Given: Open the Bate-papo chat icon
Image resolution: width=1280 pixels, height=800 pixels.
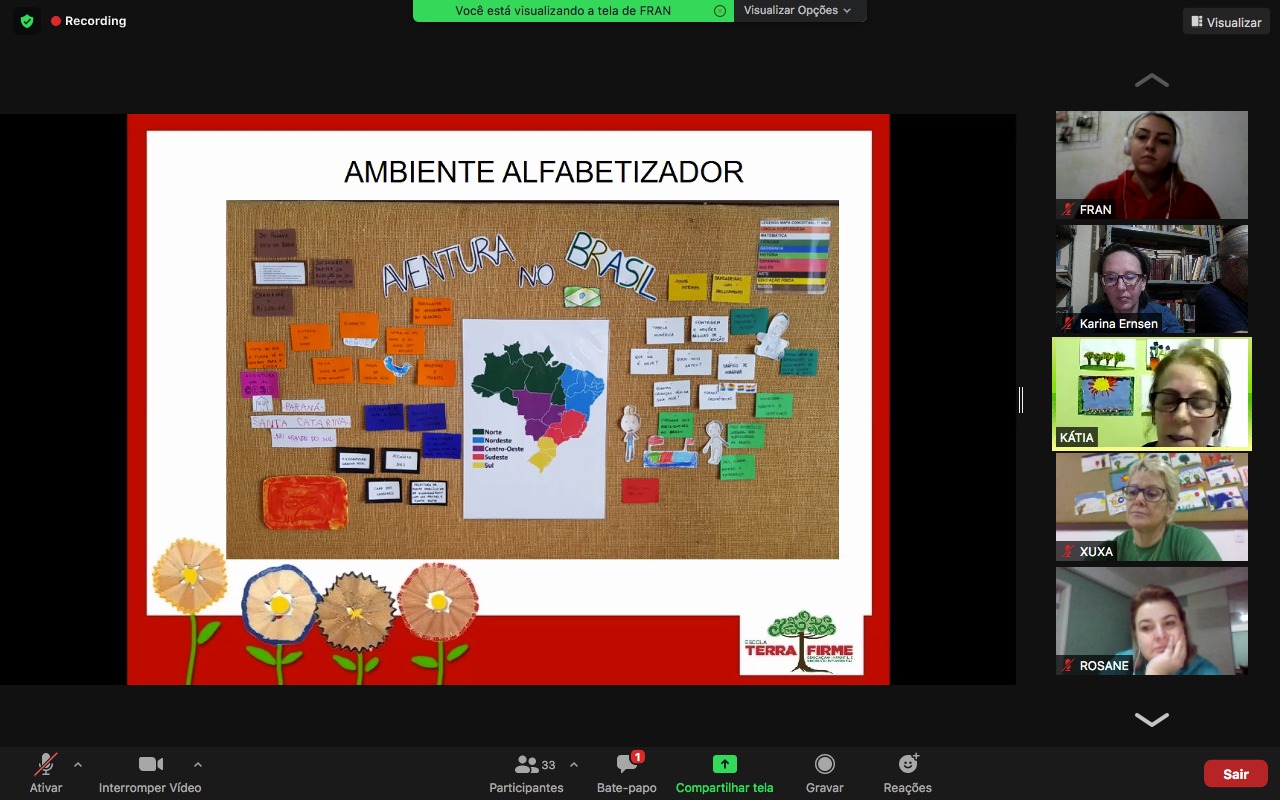Looking at the screenshot, I should pos(627,765).
